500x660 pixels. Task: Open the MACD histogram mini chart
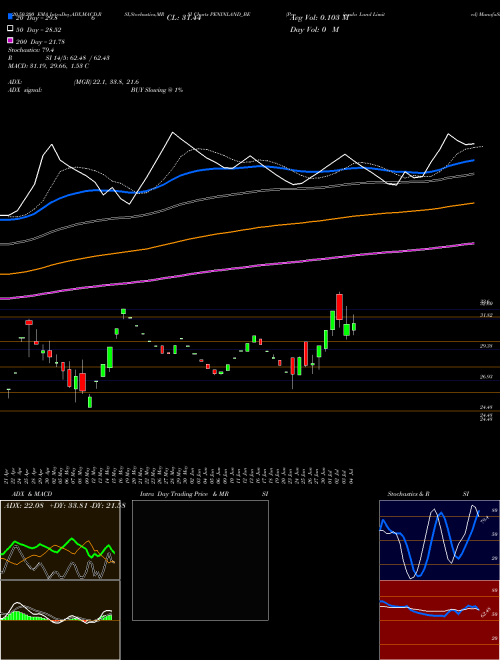click(x=60, y=620)
